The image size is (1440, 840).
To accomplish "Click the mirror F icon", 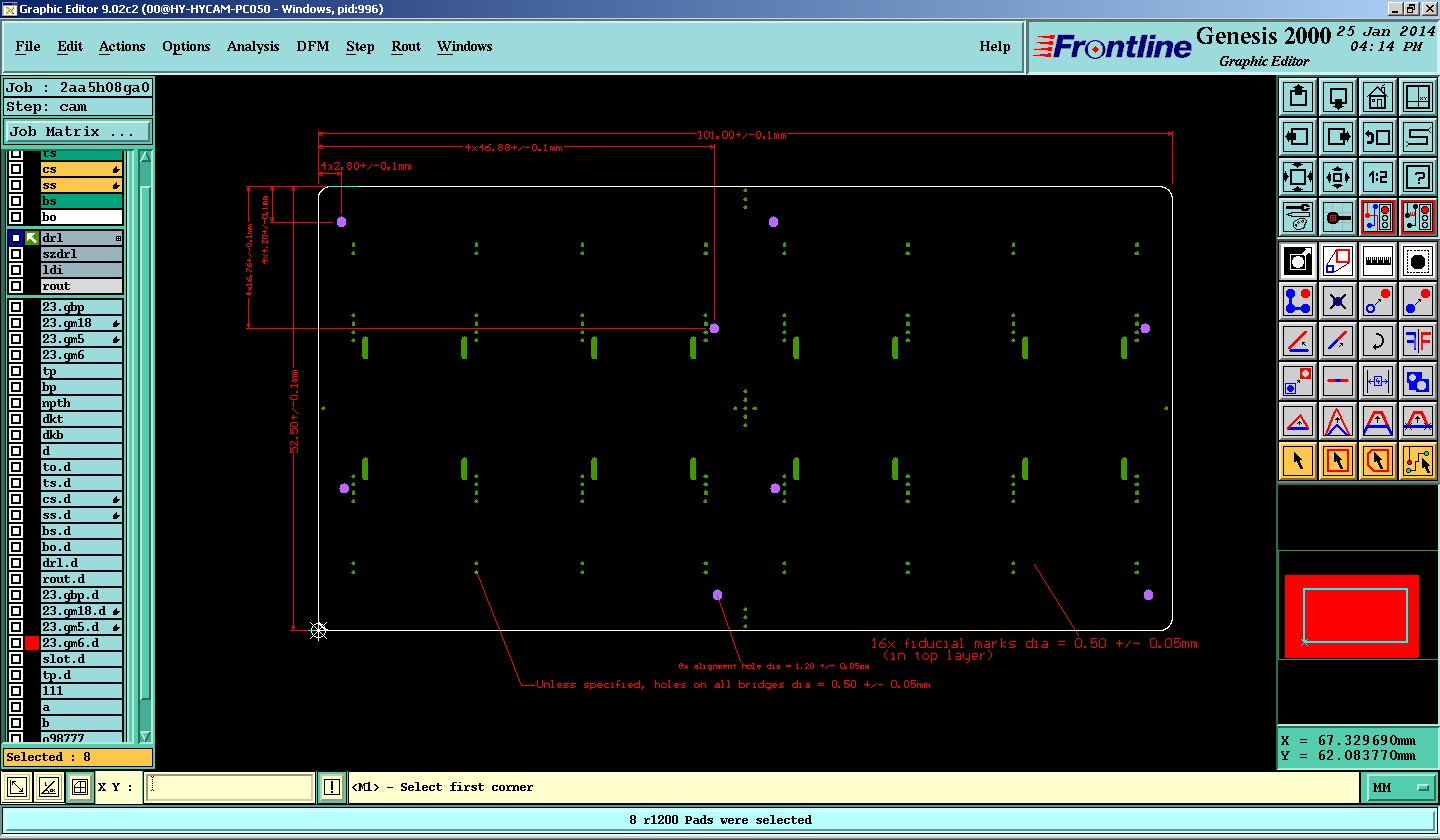I will tap(1418, 341).
